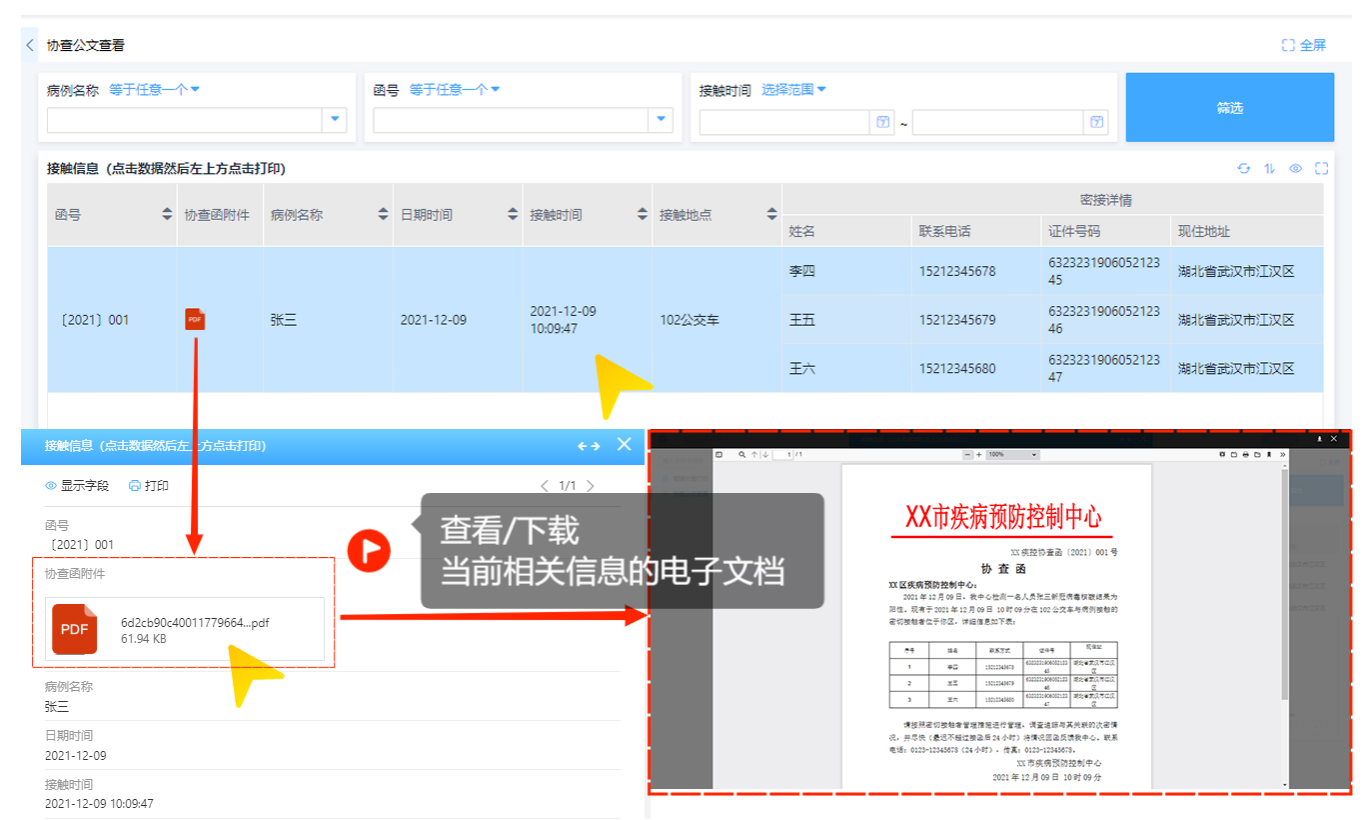Toggle PDF viewer sidebar panel
Image resolution: width=1367 pixels, height=820 pixels.
click(718, 455)
